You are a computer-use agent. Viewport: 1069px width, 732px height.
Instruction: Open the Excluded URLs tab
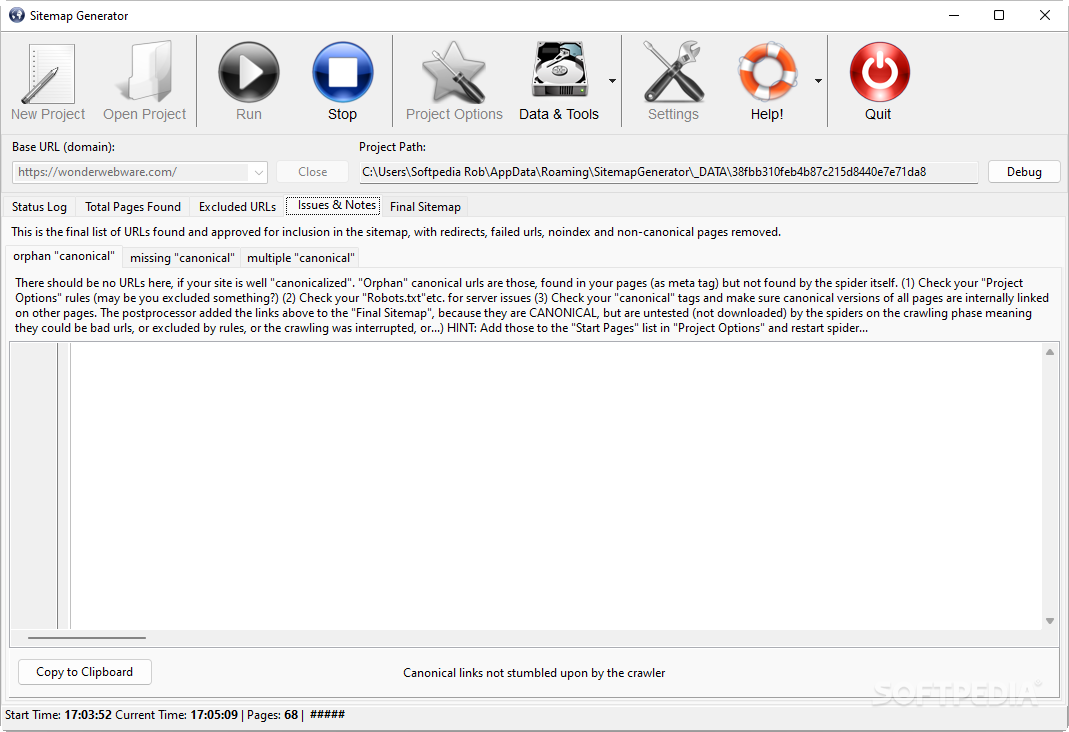[x=237, y=207]
